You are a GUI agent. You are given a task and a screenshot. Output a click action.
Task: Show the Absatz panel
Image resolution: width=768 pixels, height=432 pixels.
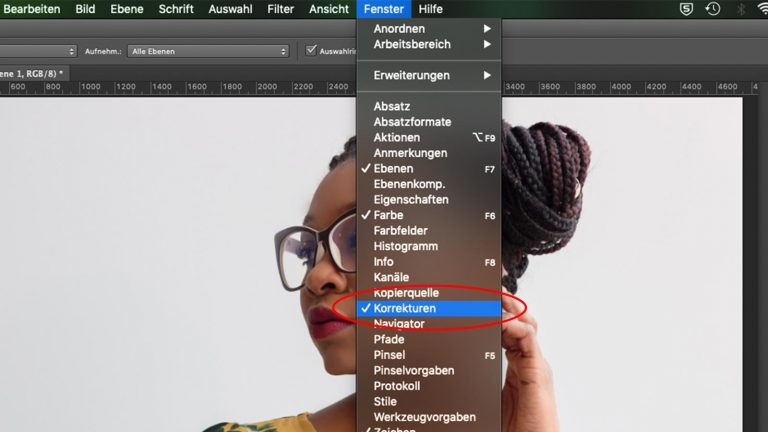coord(429,106)
